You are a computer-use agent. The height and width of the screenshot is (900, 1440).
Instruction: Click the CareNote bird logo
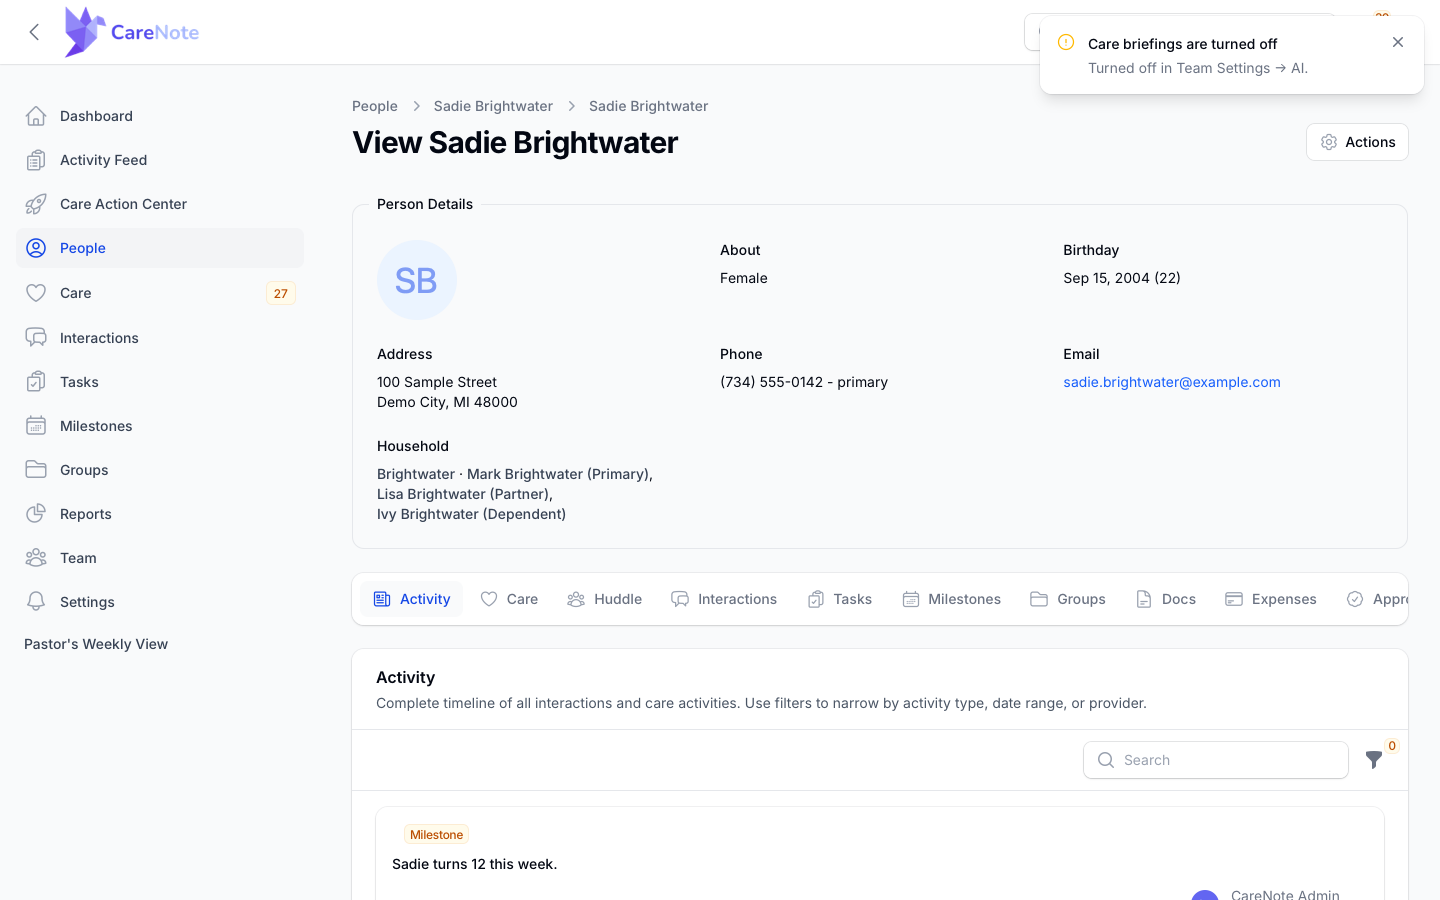point(84,32)
